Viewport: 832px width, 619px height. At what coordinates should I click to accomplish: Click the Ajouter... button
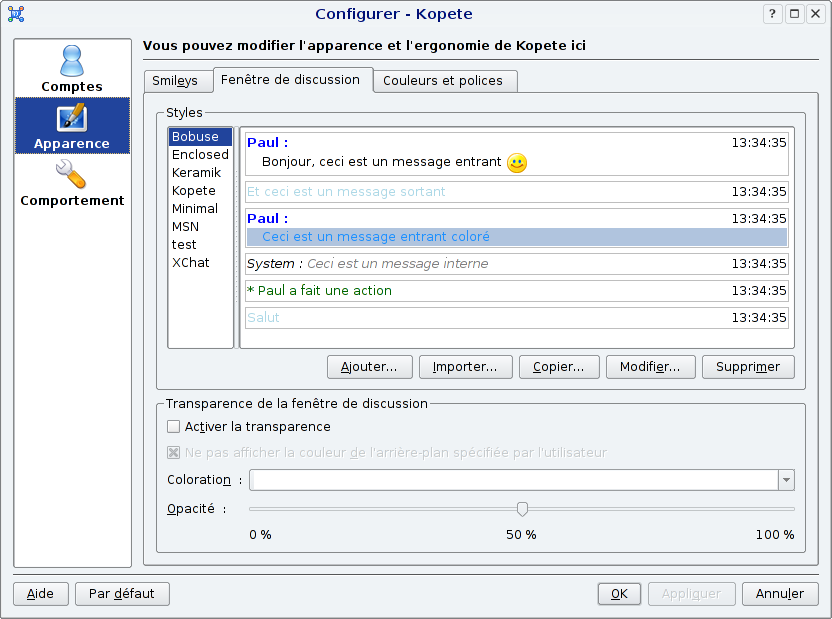pos(369,367)
